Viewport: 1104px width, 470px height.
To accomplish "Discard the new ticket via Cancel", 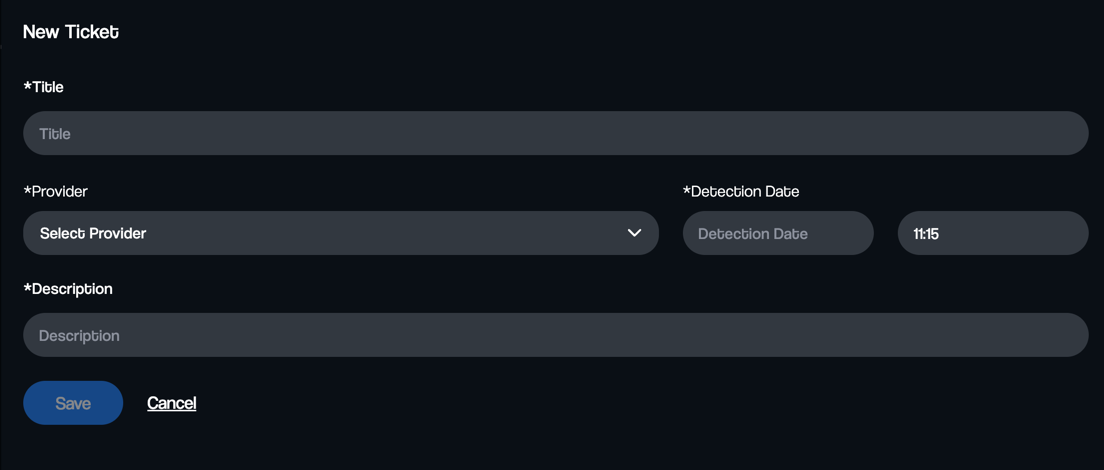I will [172, 402].
